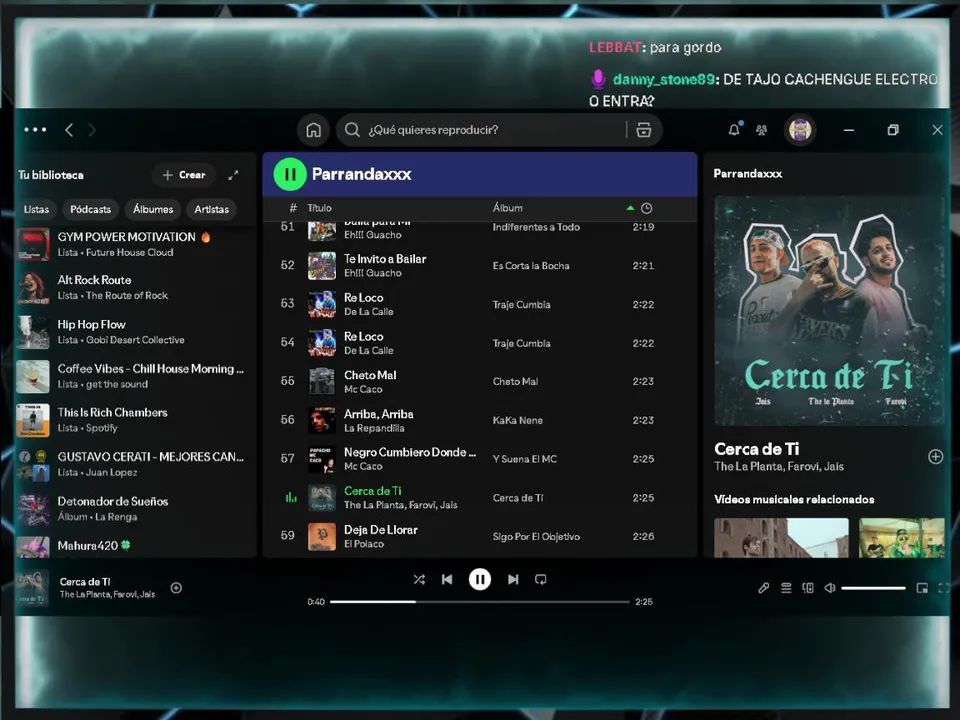The image size is (960, 720).
Task: Open the first related music video thumbnail
Action: click(x=781, y=538)
